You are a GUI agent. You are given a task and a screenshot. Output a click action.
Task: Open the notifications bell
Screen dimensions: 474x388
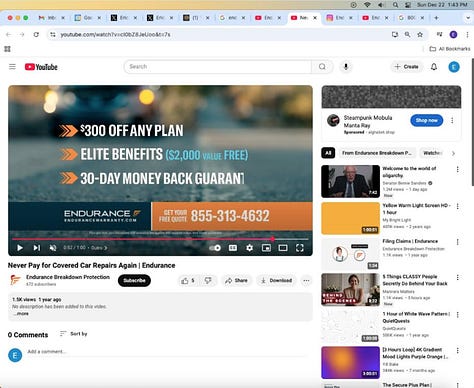tap(434, 67)
